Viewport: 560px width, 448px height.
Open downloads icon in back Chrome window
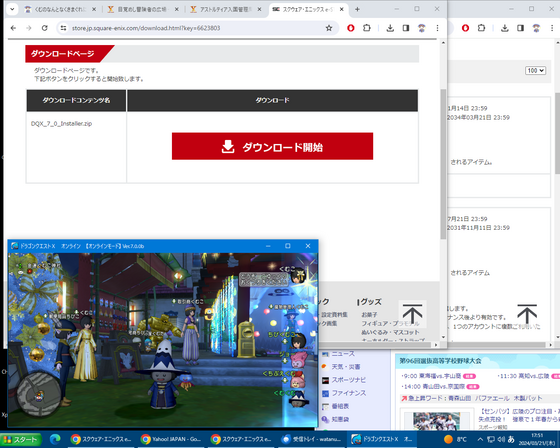coord(504,28)
